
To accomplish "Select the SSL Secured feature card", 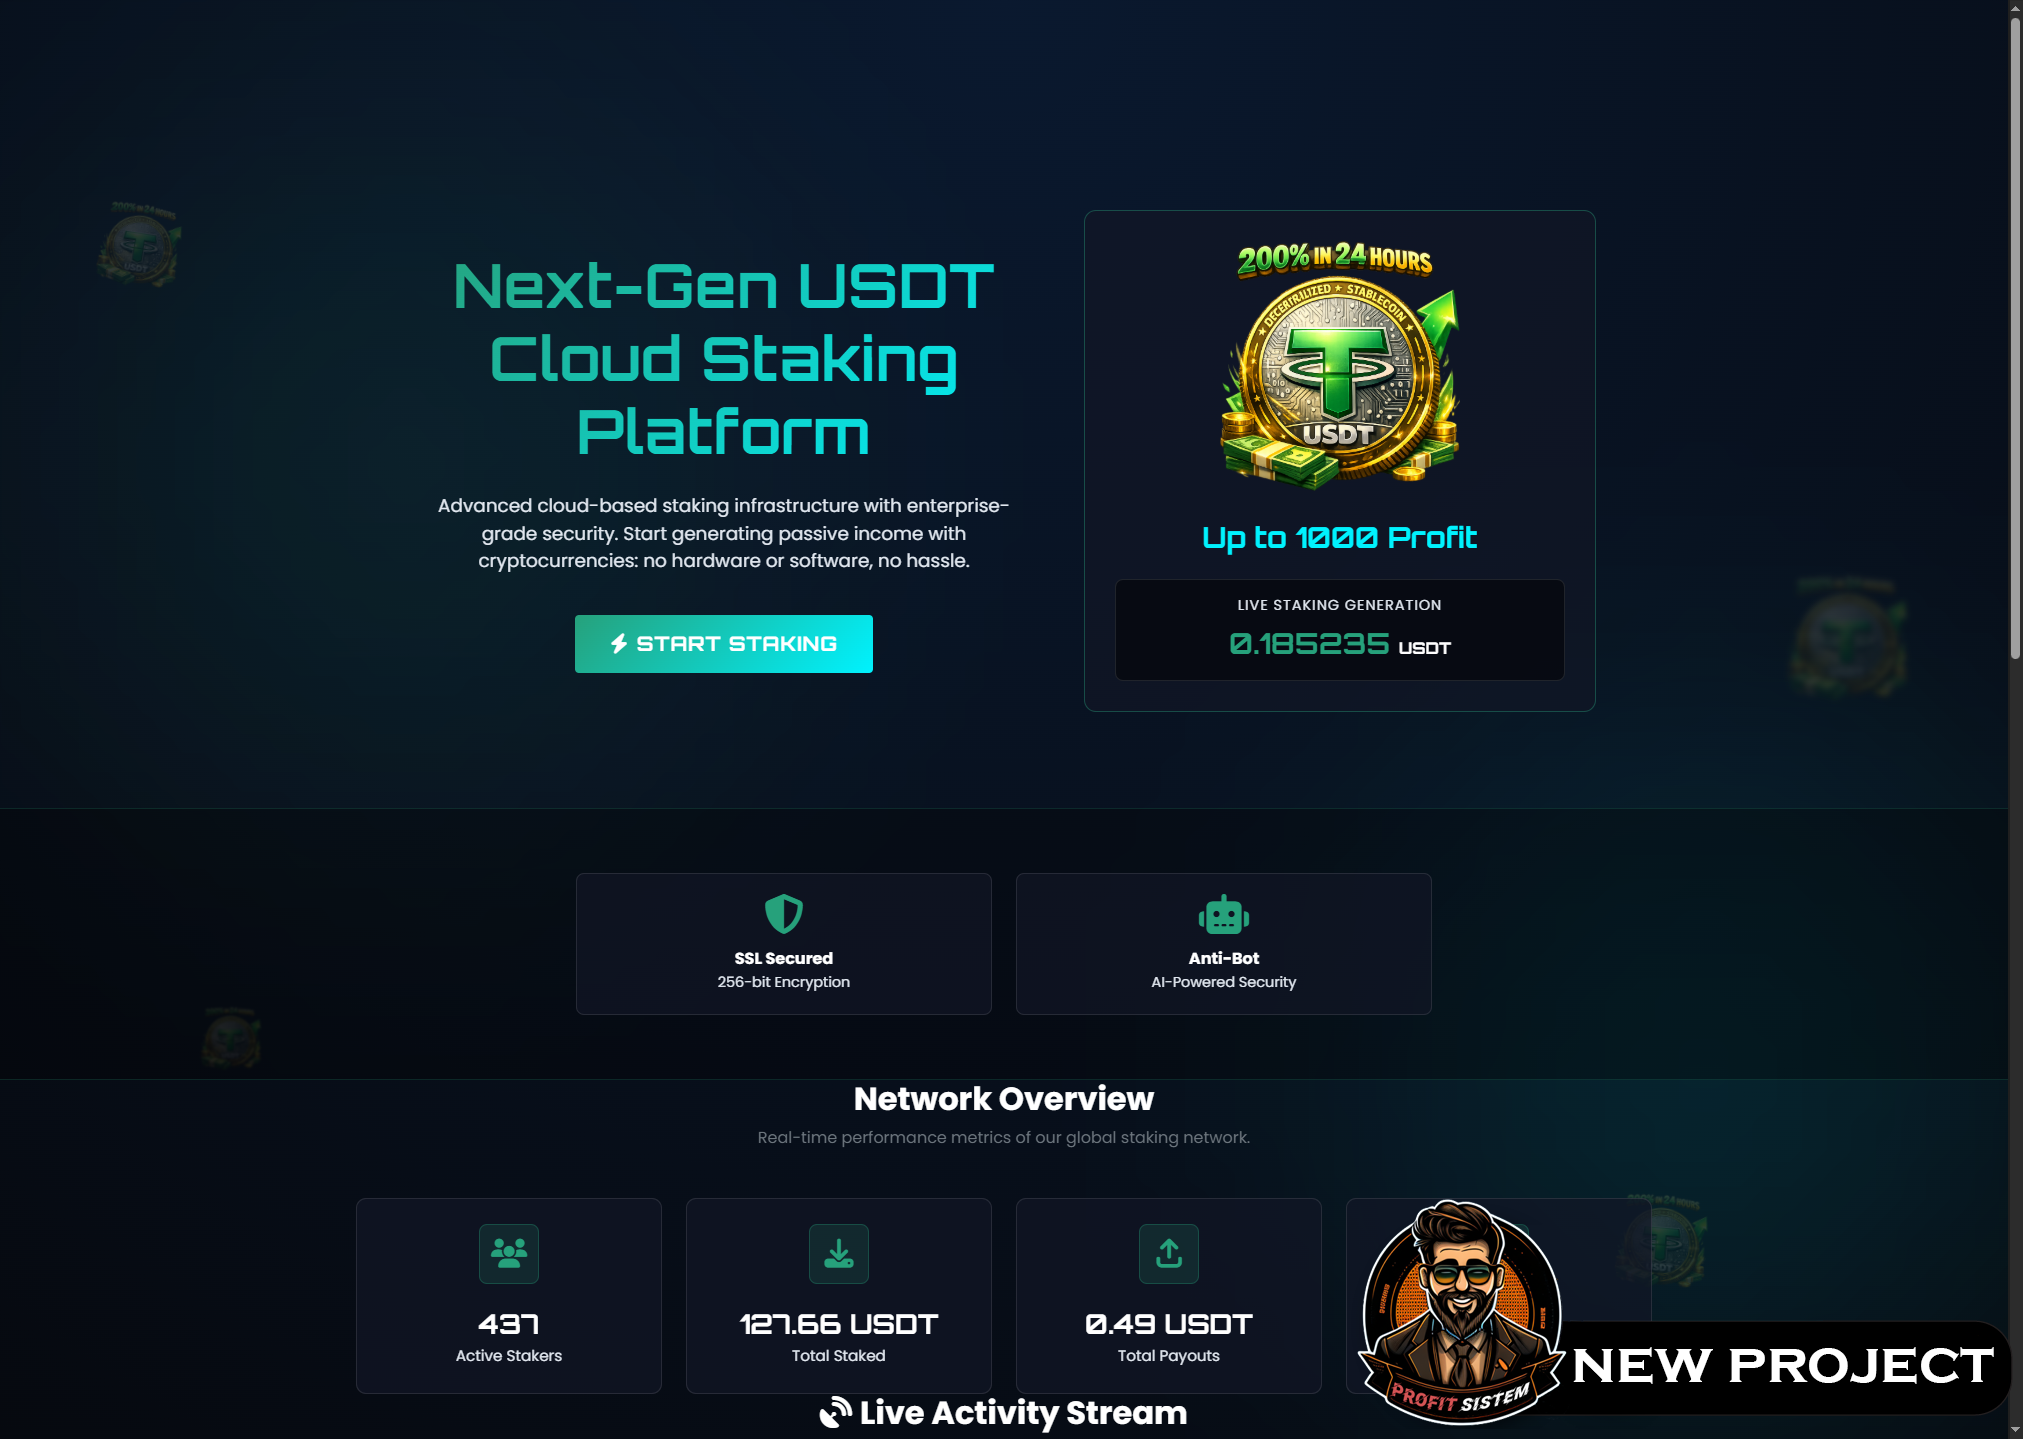I will point(783,944).
